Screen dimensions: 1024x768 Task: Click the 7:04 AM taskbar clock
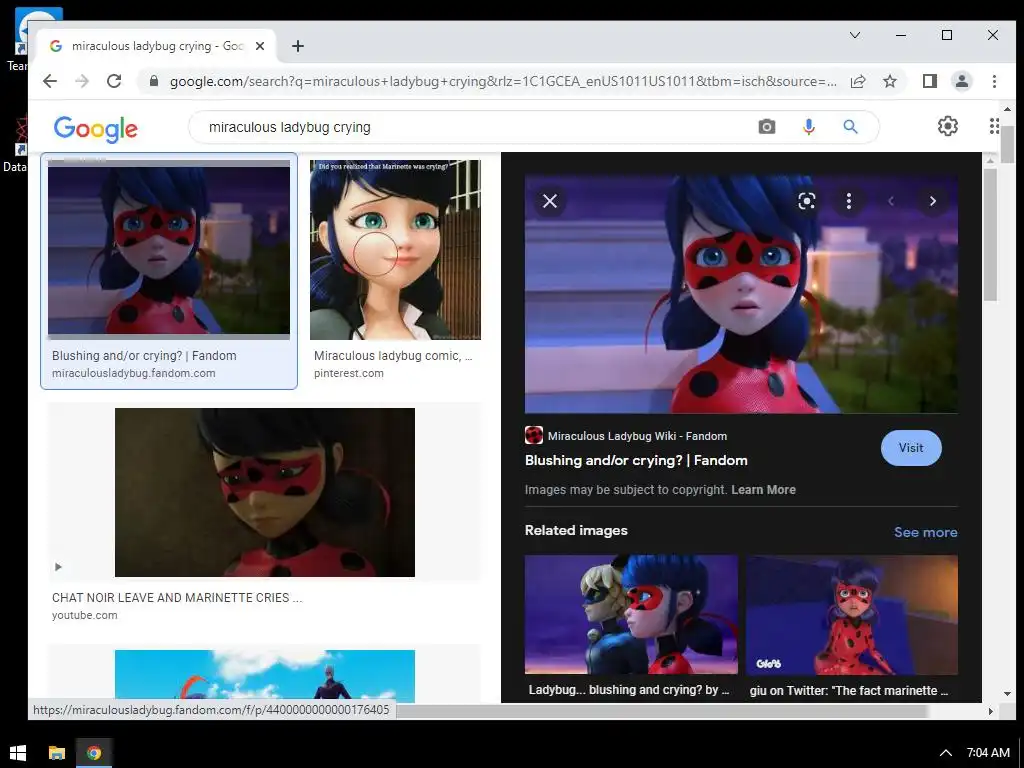pos(988,753)
